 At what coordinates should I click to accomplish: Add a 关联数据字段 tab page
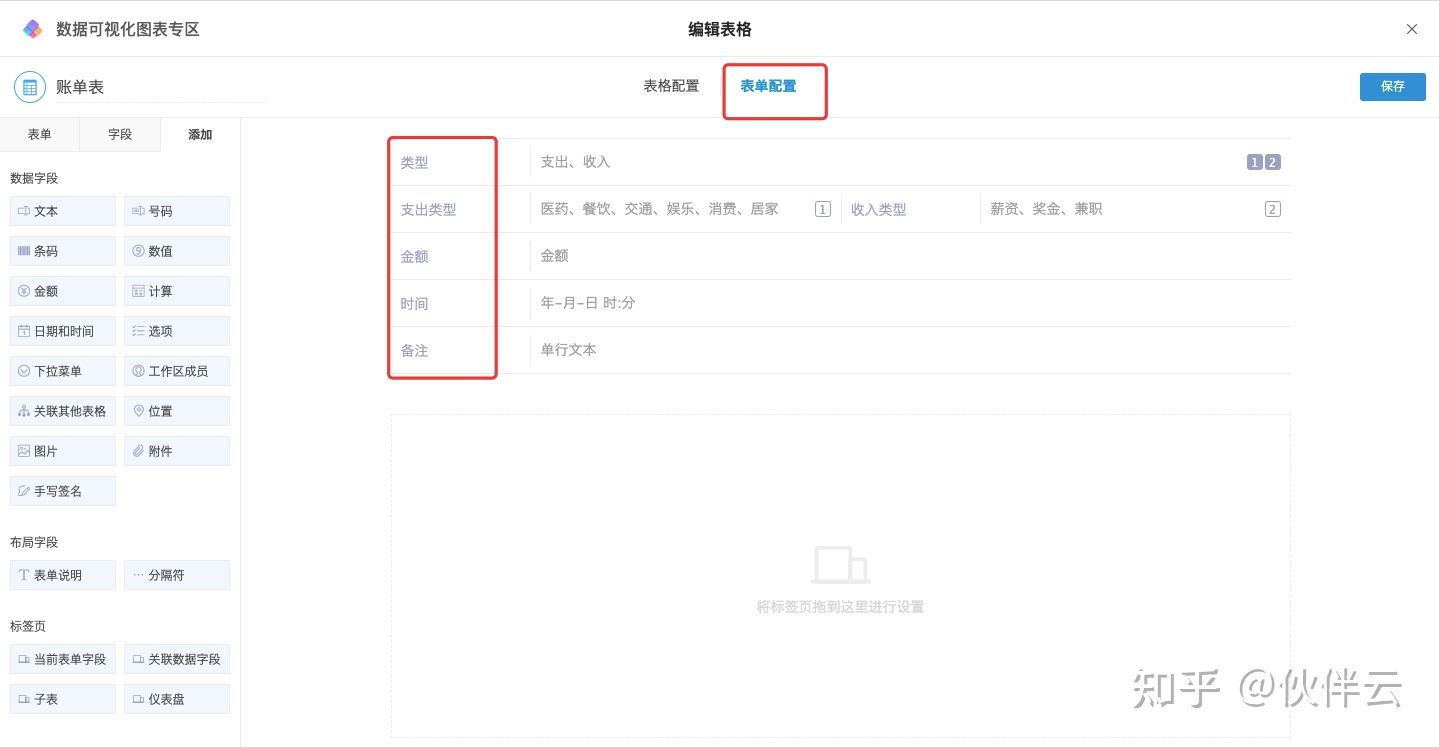[x=177, y=659]
